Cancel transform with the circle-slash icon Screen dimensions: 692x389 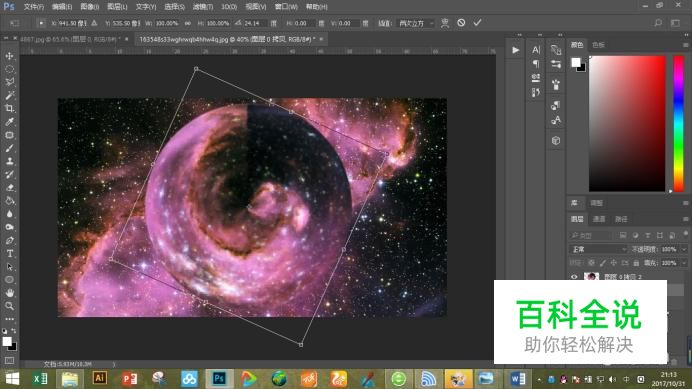pos(461,23)
